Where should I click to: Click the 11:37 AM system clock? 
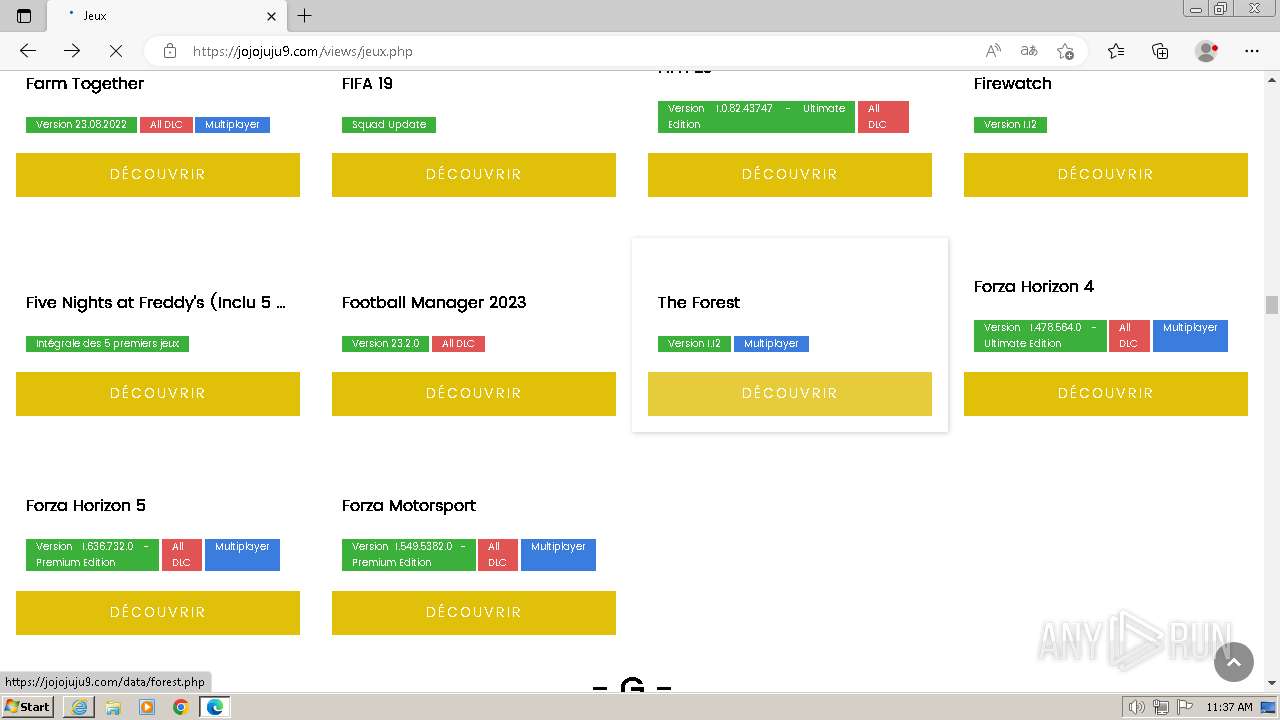tap(1229, 707)
